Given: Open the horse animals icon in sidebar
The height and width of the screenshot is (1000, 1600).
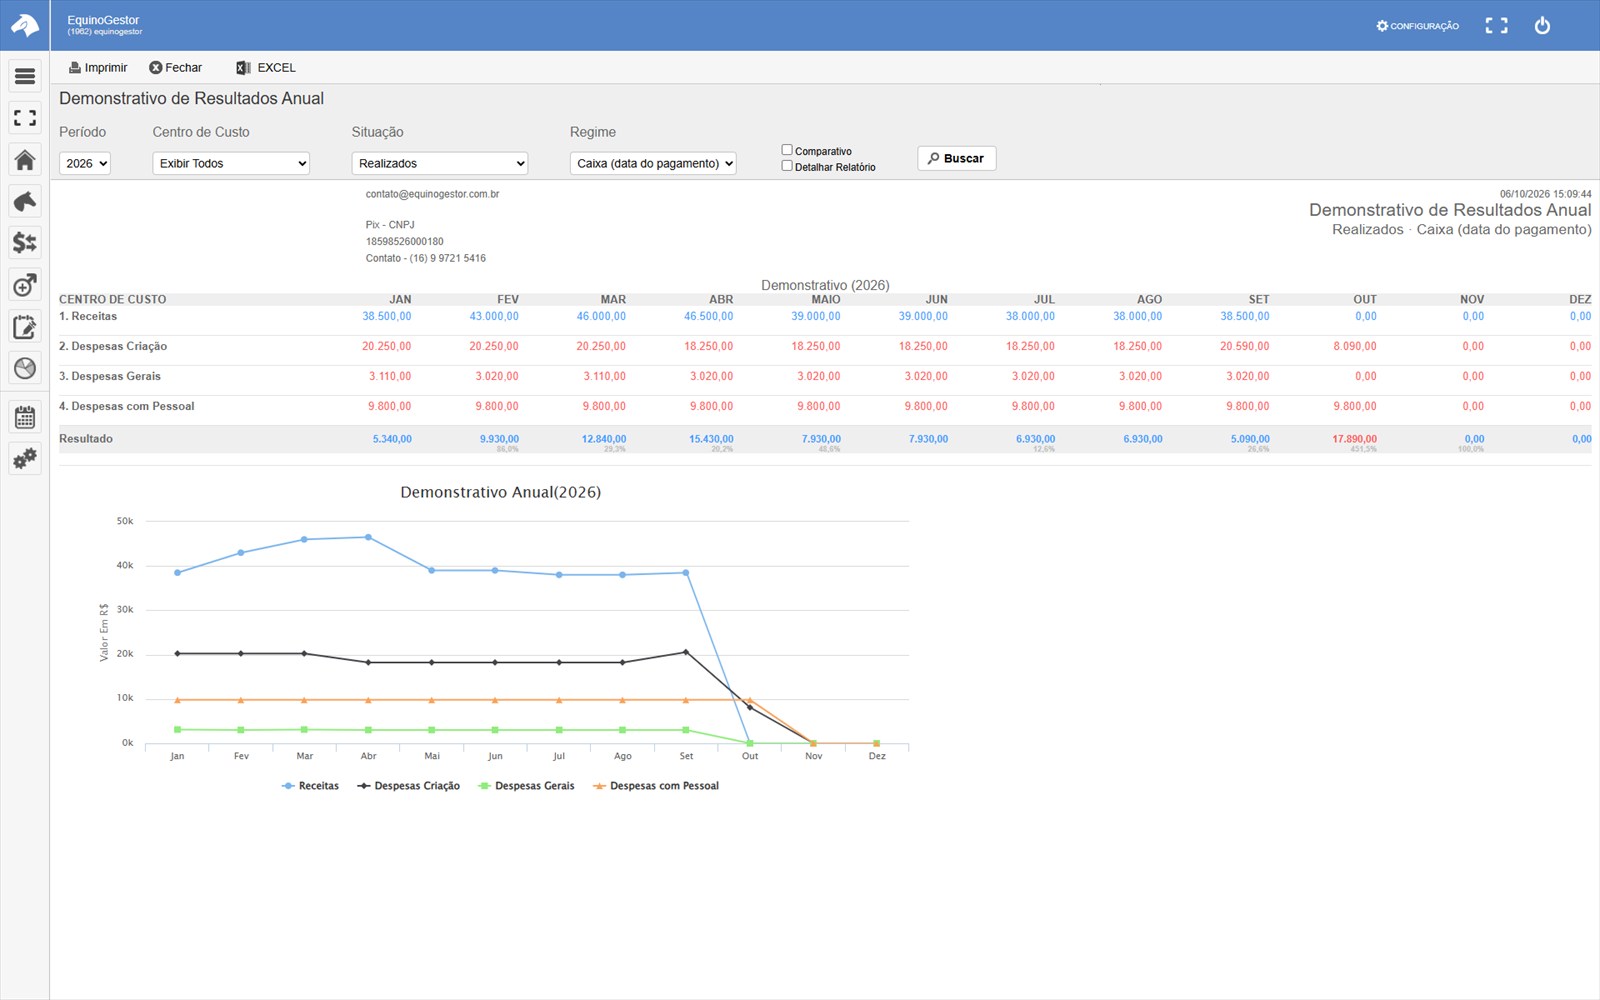Looking at the screenshot, I should point(25,201).
